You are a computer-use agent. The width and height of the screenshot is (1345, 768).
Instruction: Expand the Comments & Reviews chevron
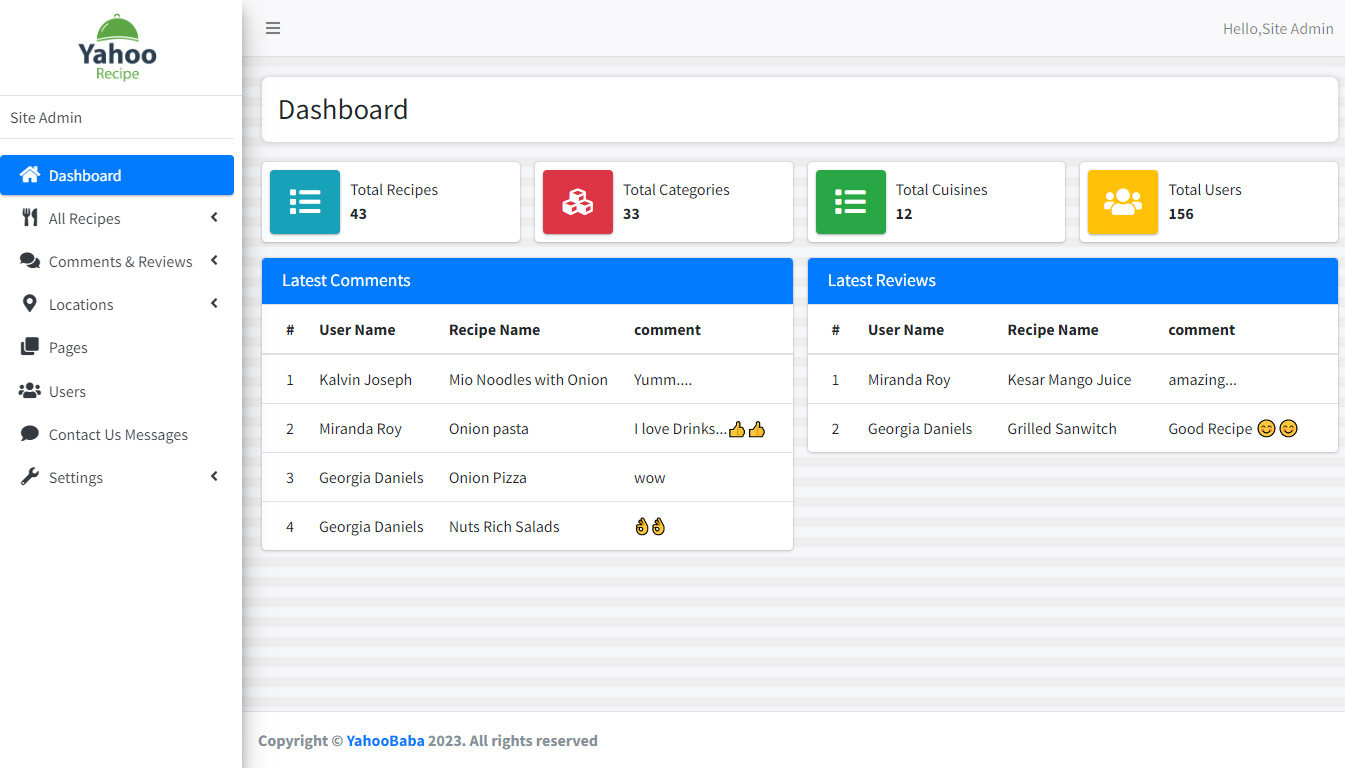pos(214,261)
